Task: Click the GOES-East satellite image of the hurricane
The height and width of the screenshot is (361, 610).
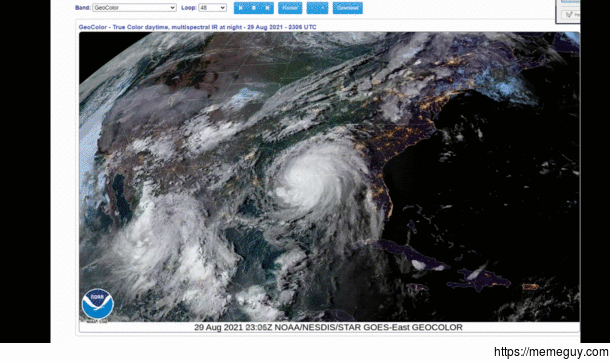Action: 329,177
